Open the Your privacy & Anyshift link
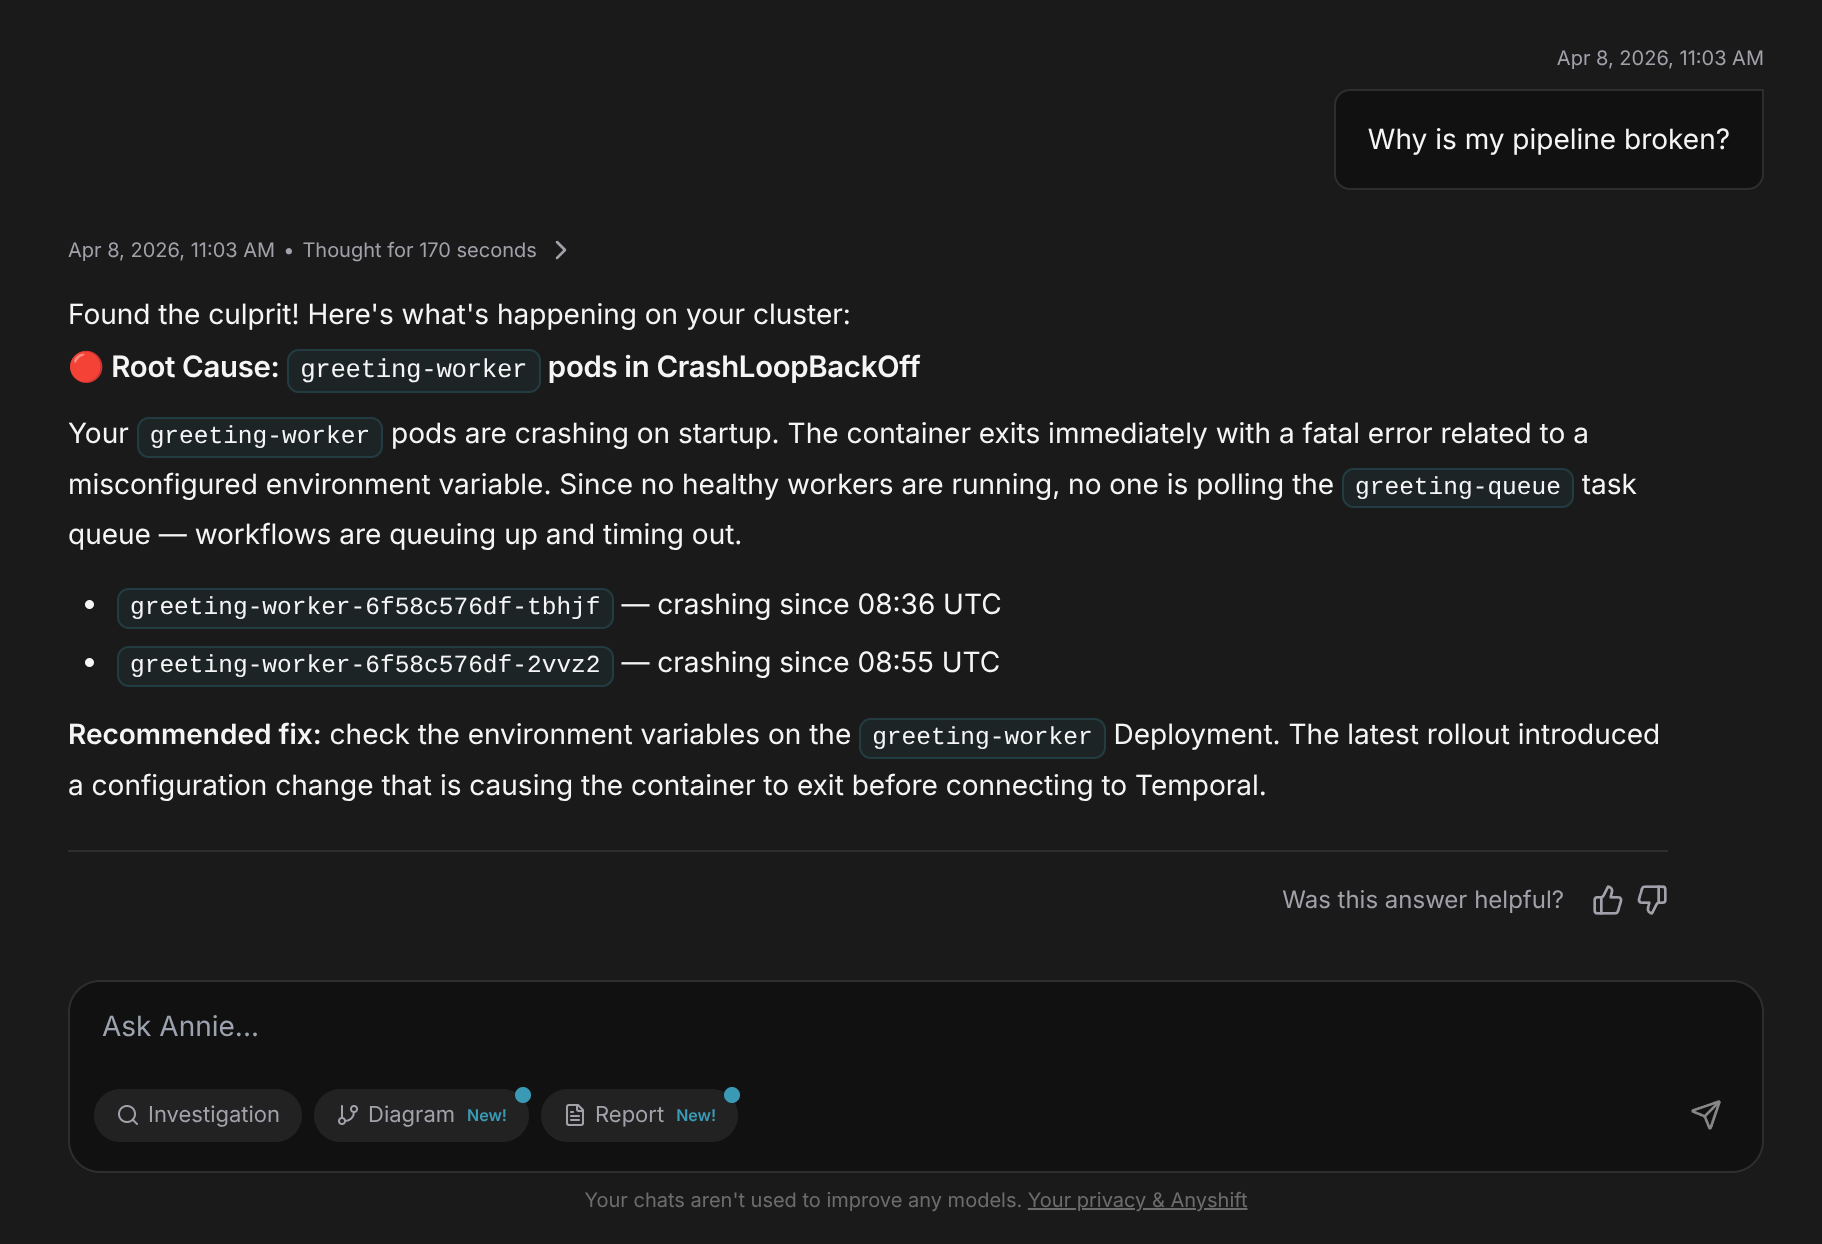Image resolution: width=1822 pixels, height=1244 pixels. point(1137,1199)
